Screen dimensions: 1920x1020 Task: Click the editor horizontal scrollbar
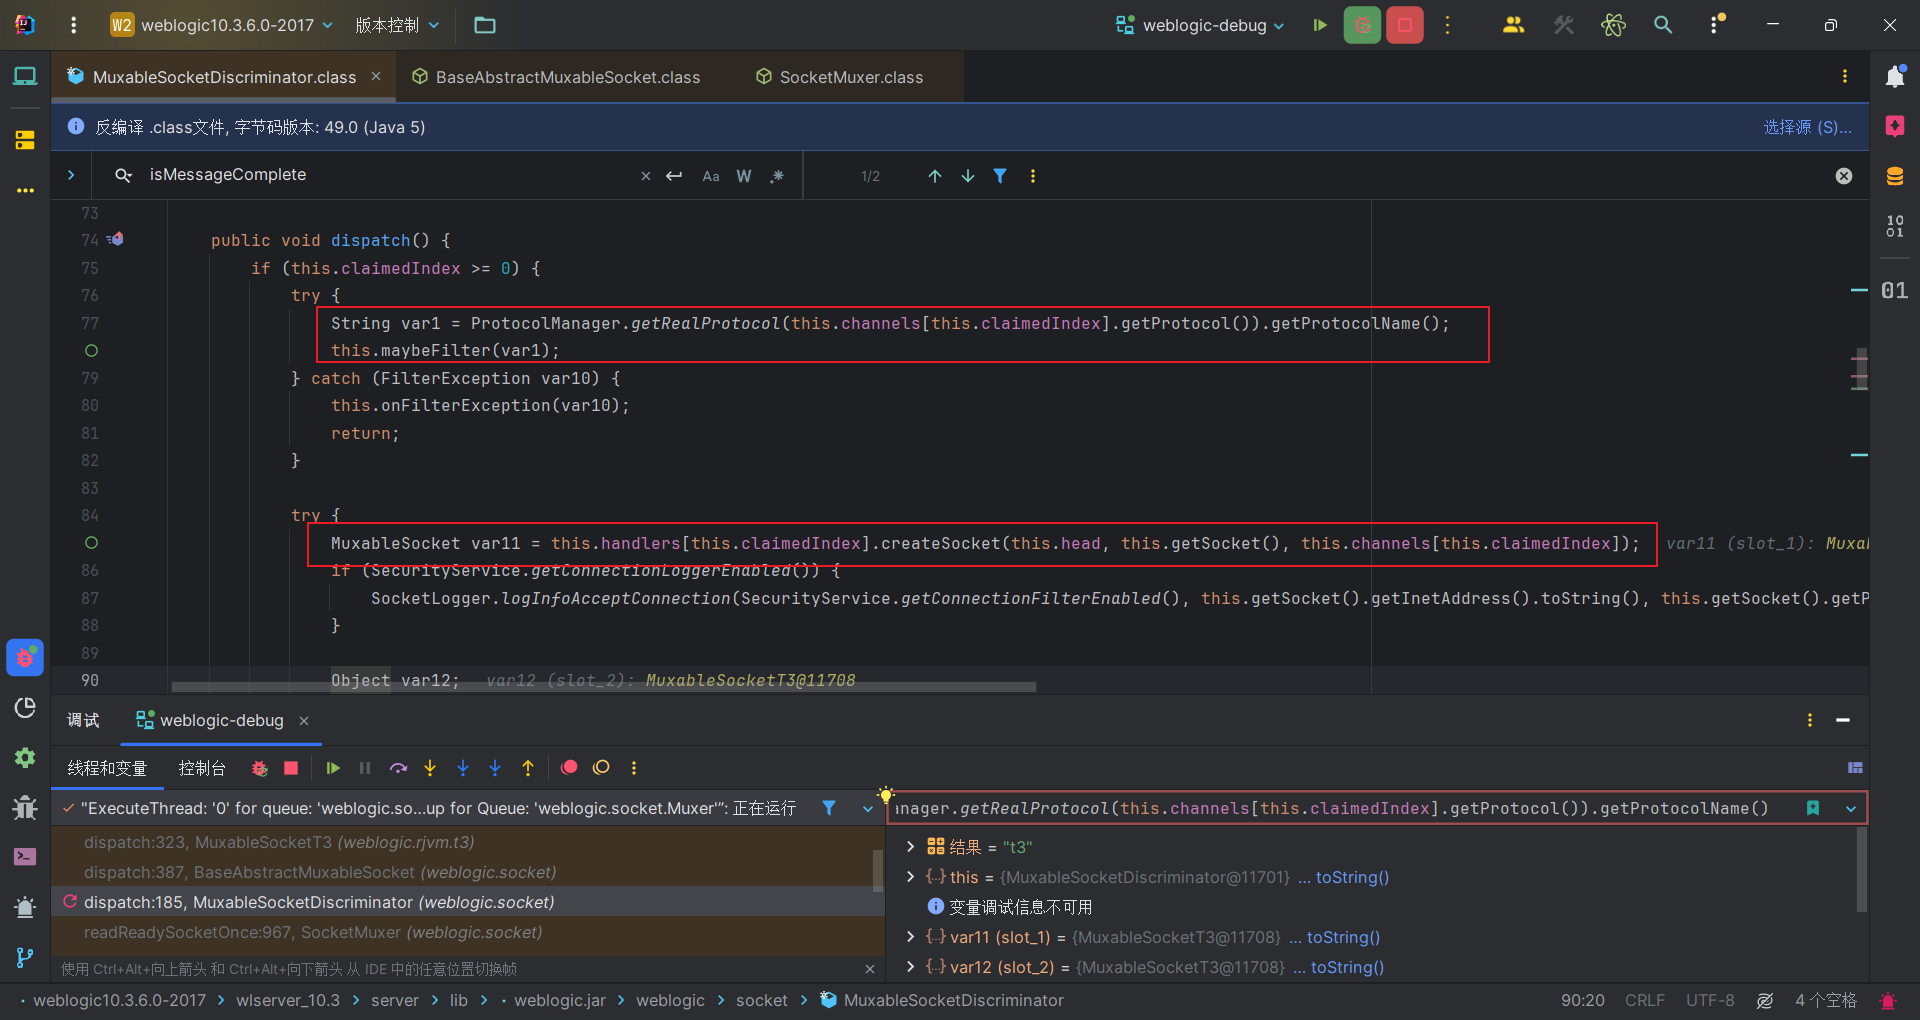coord(604,687)
